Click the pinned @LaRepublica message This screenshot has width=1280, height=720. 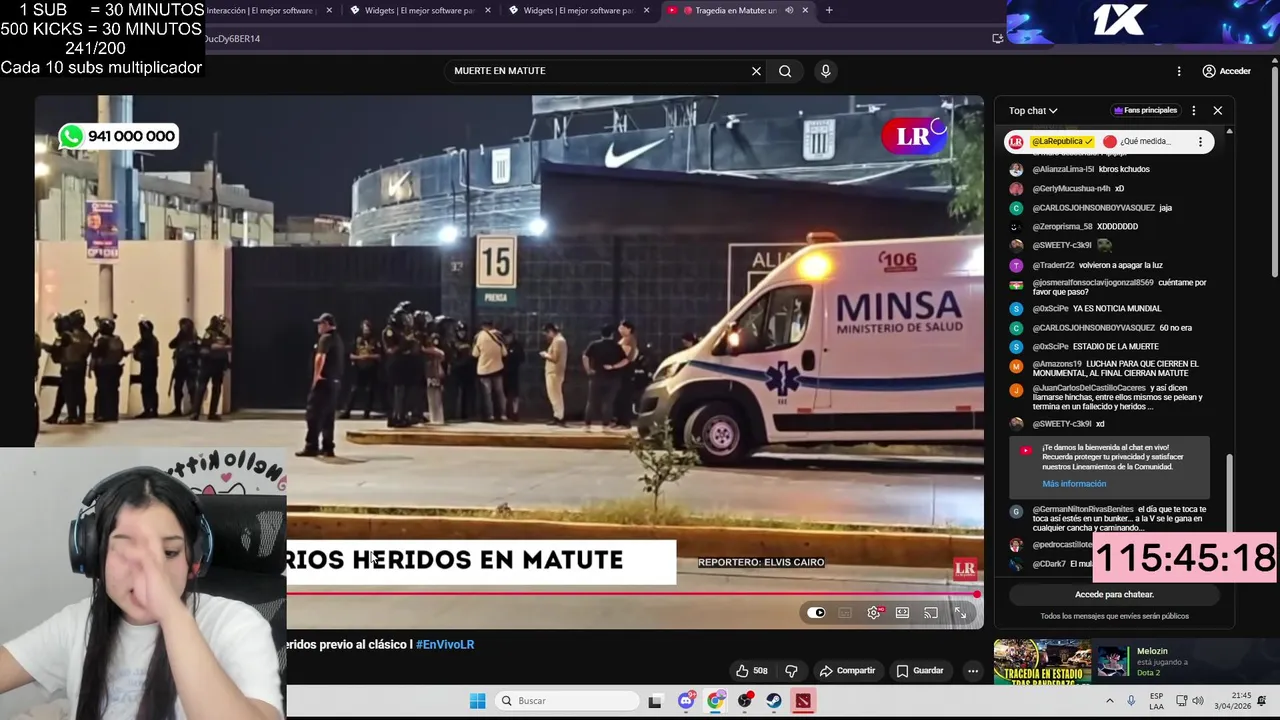pyautogui.click(x=1109, y=142)
